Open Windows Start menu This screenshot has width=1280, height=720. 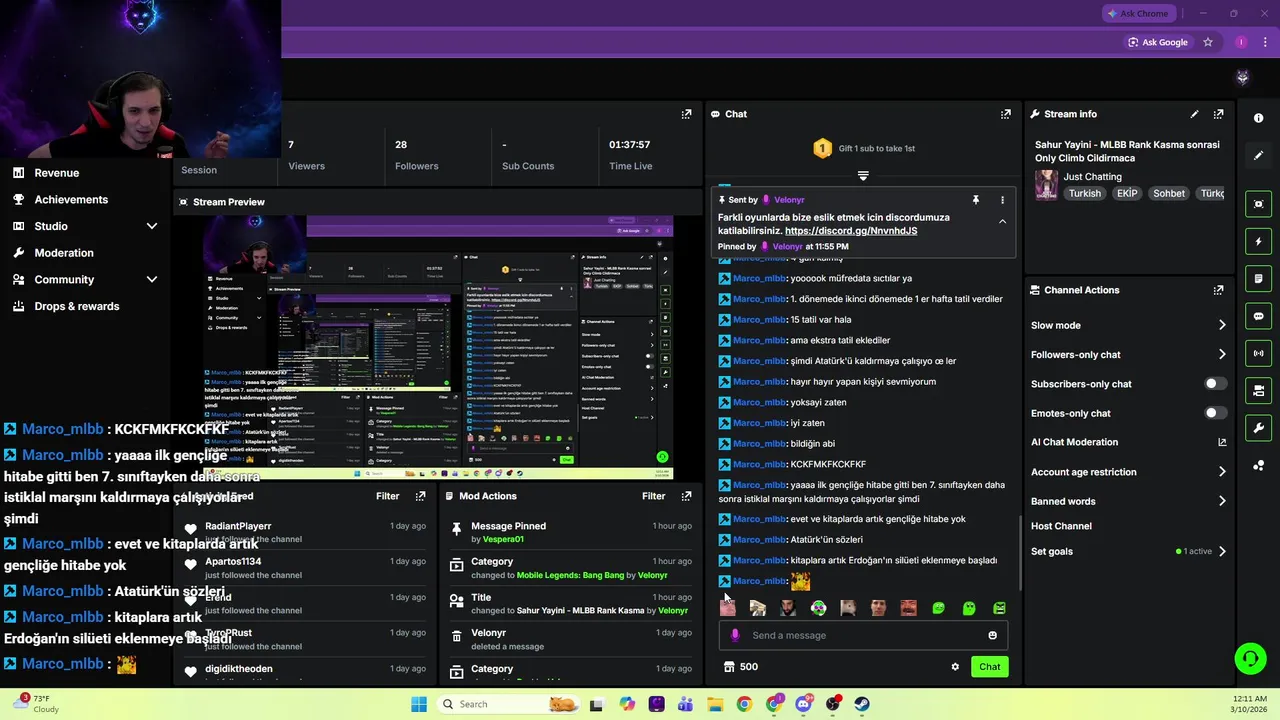point(418,704)
